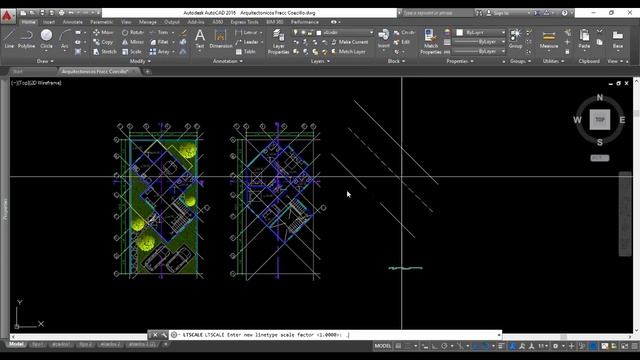The width and height of the screenshot is (640, 360).
Task: Open the Model layout tab
Action: (16, 344)
